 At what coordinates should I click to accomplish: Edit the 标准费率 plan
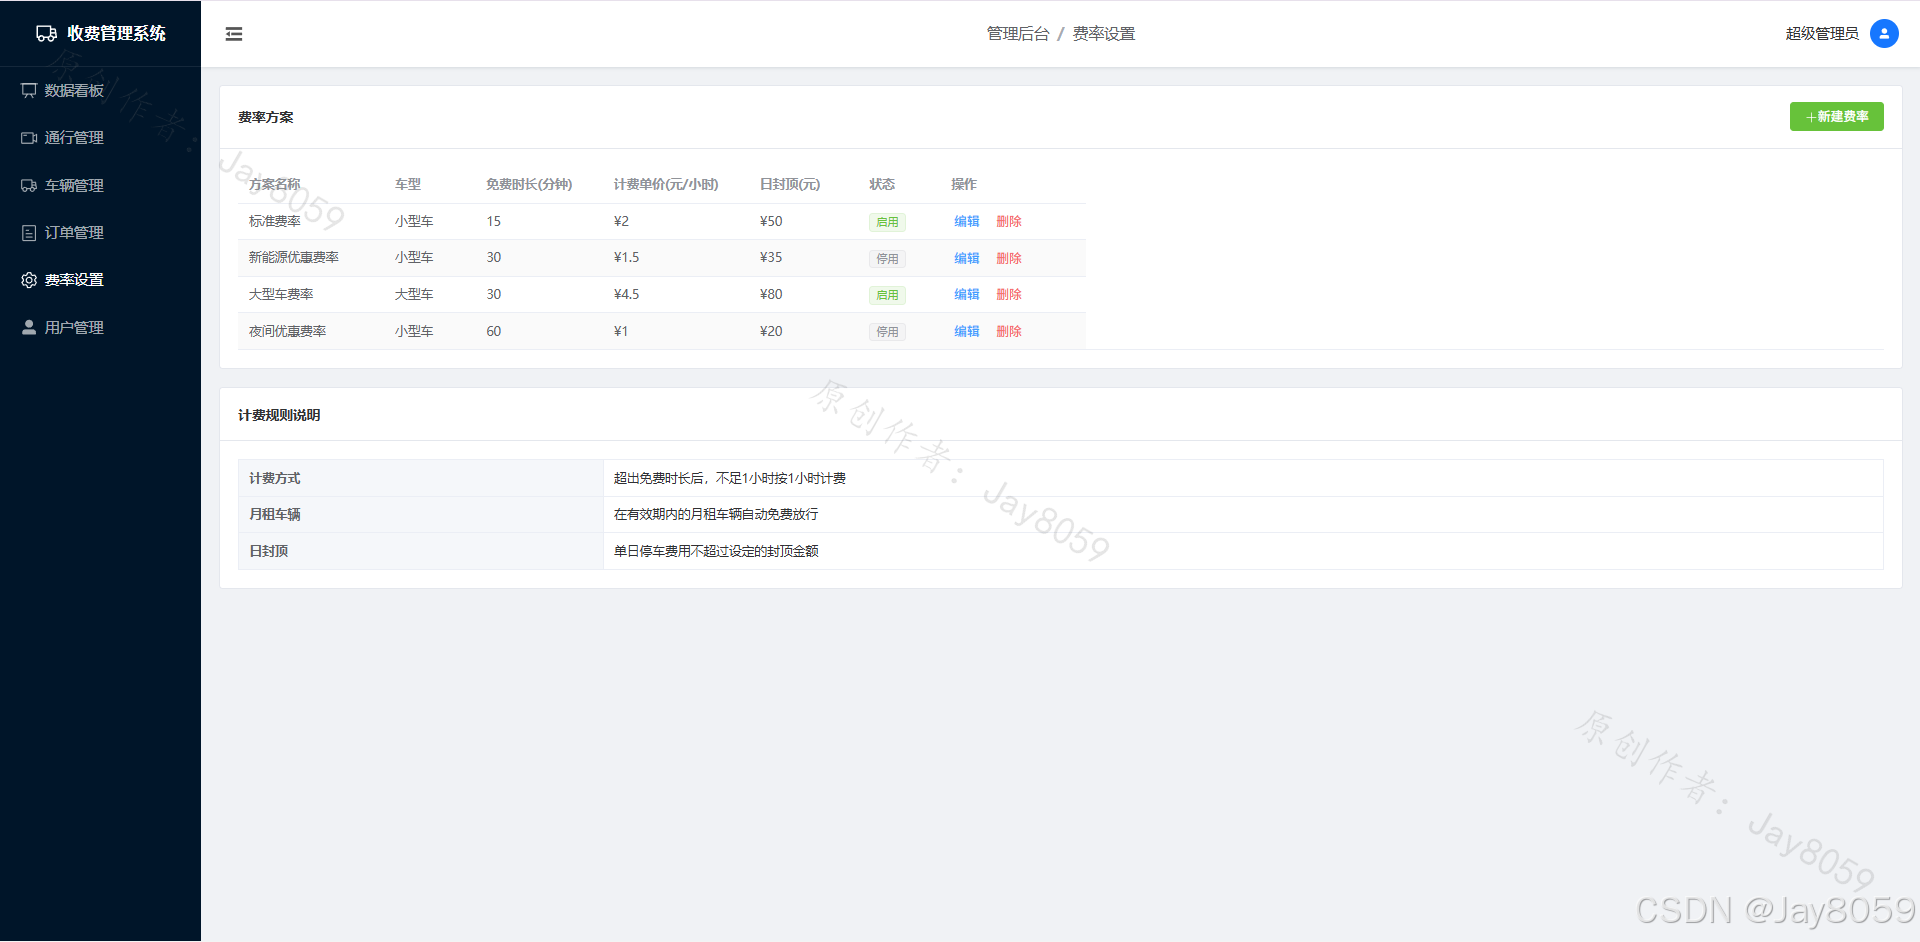click(x=967, y=222)
